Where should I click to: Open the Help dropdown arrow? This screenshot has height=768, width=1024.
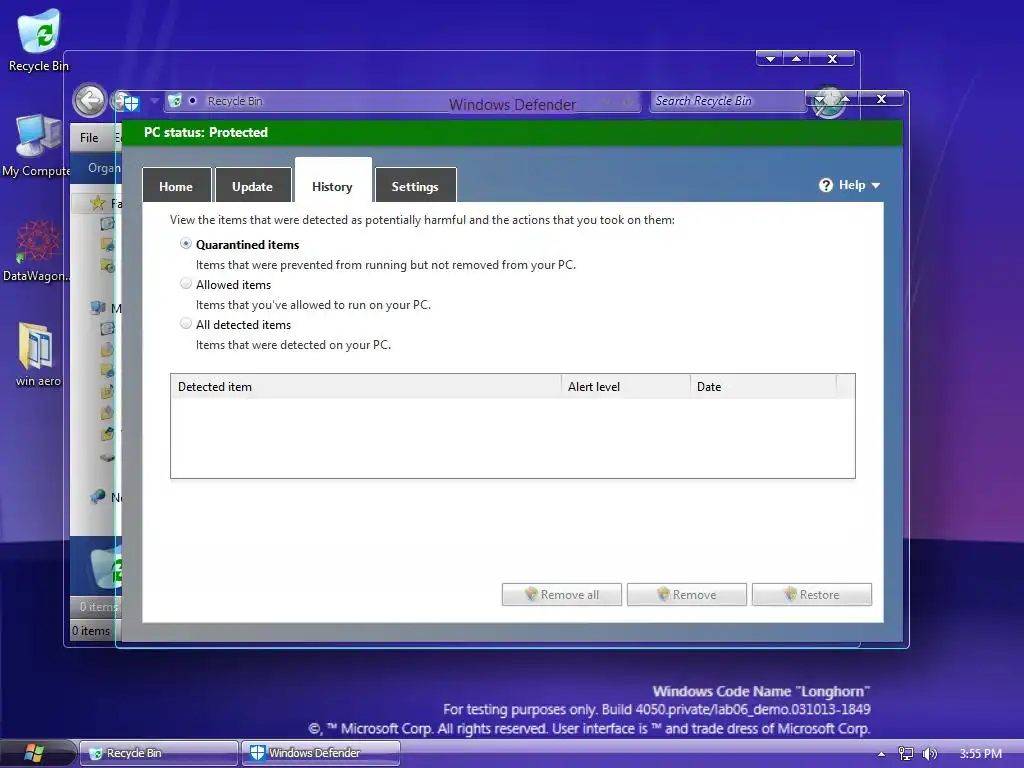[x=876, y=185]
